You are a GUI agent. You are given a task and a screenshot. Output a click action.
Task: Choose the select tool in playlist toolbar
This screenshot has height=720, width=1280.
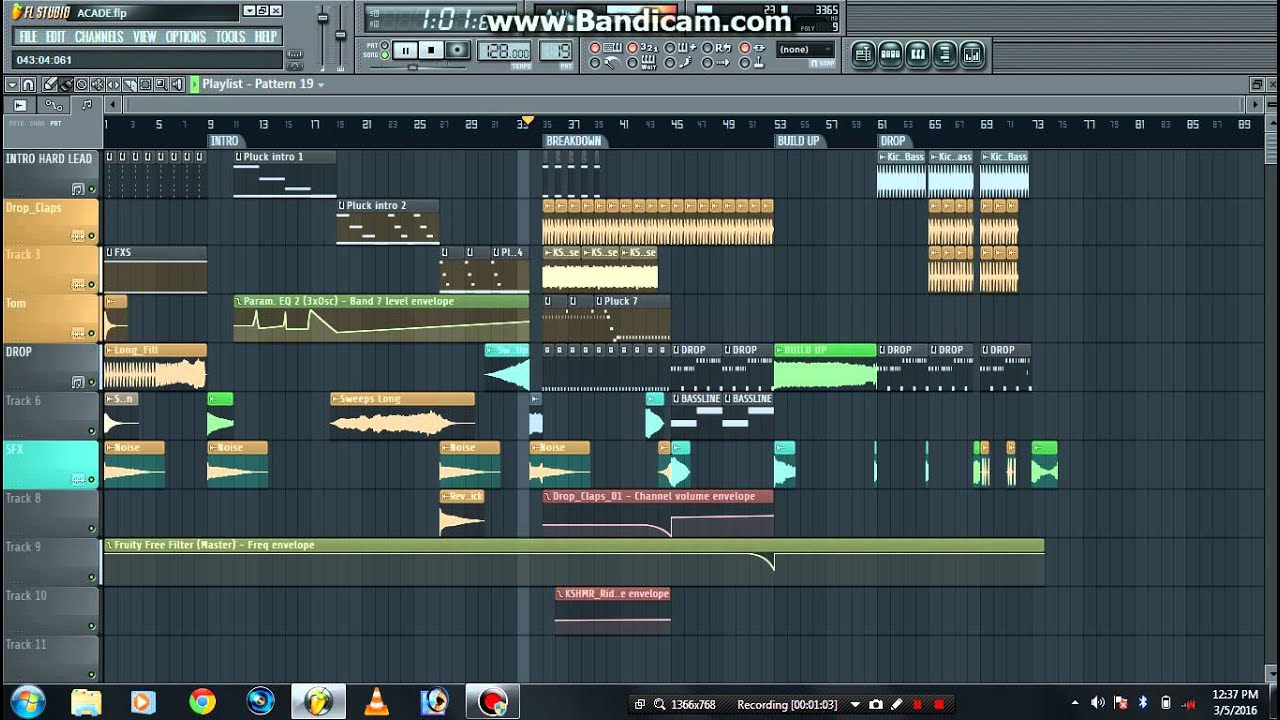(x=145, y=84)
